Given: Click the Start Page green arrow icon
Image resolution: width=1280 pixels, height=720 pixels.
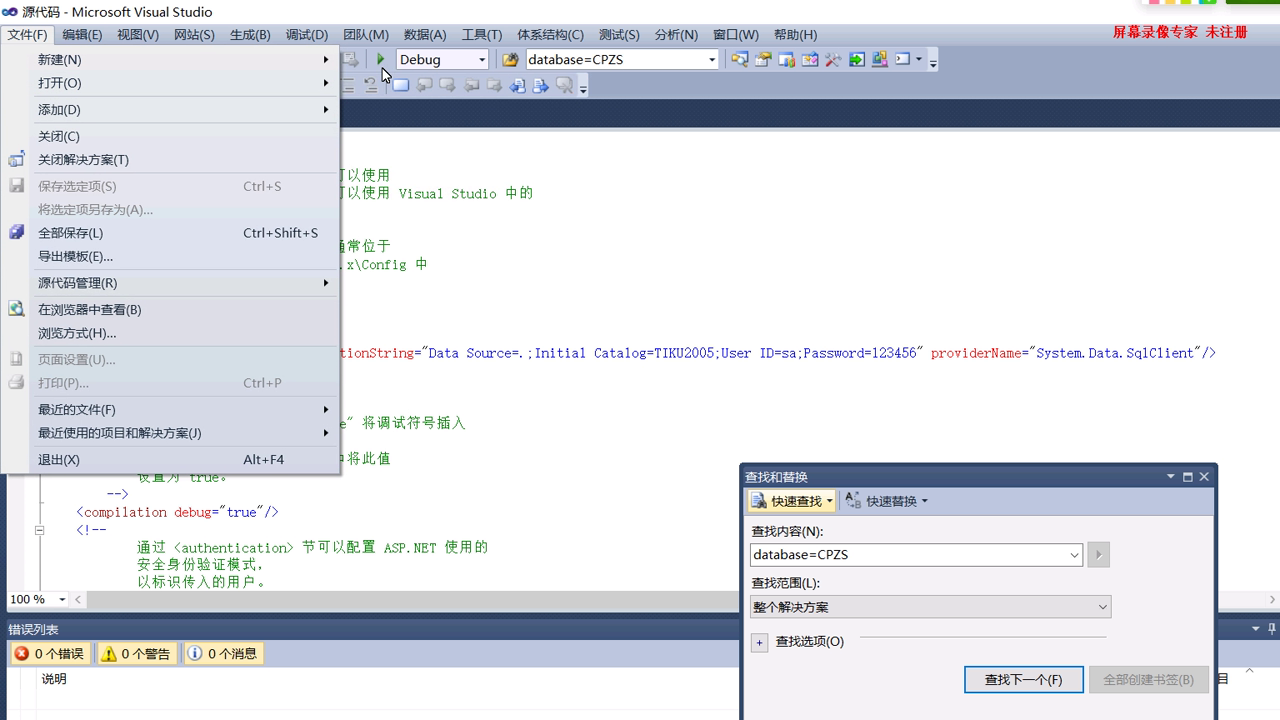Looking at the screenshot, I should (857, 59).
